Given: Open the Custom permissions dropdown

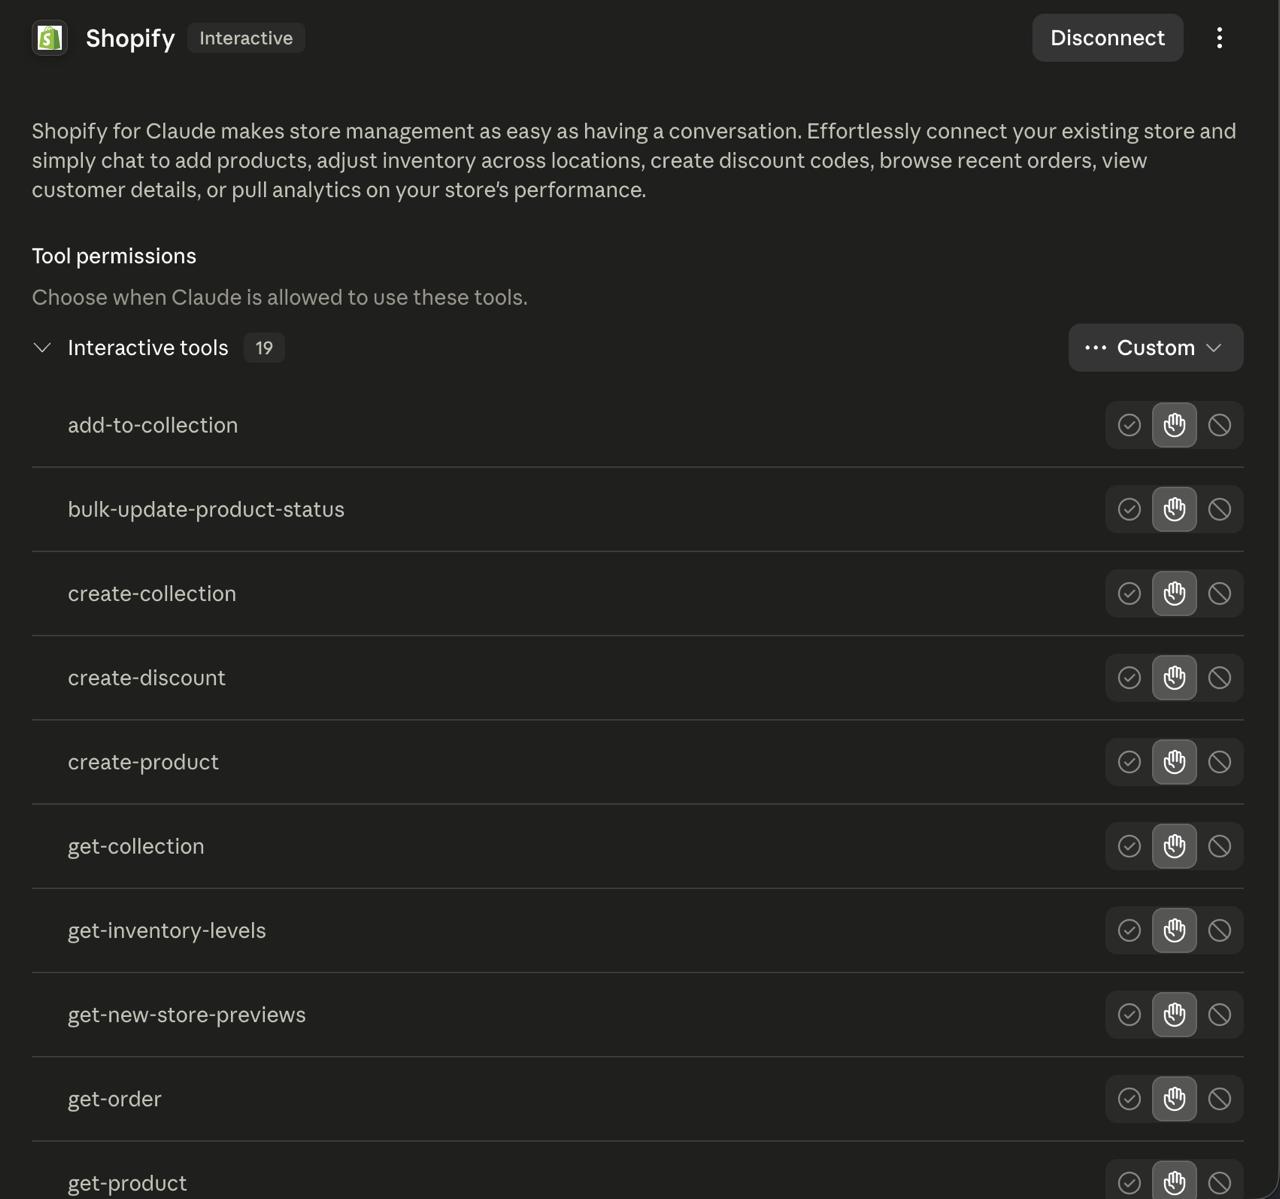Looking at the screenshot, I should tap(1156, 348).
